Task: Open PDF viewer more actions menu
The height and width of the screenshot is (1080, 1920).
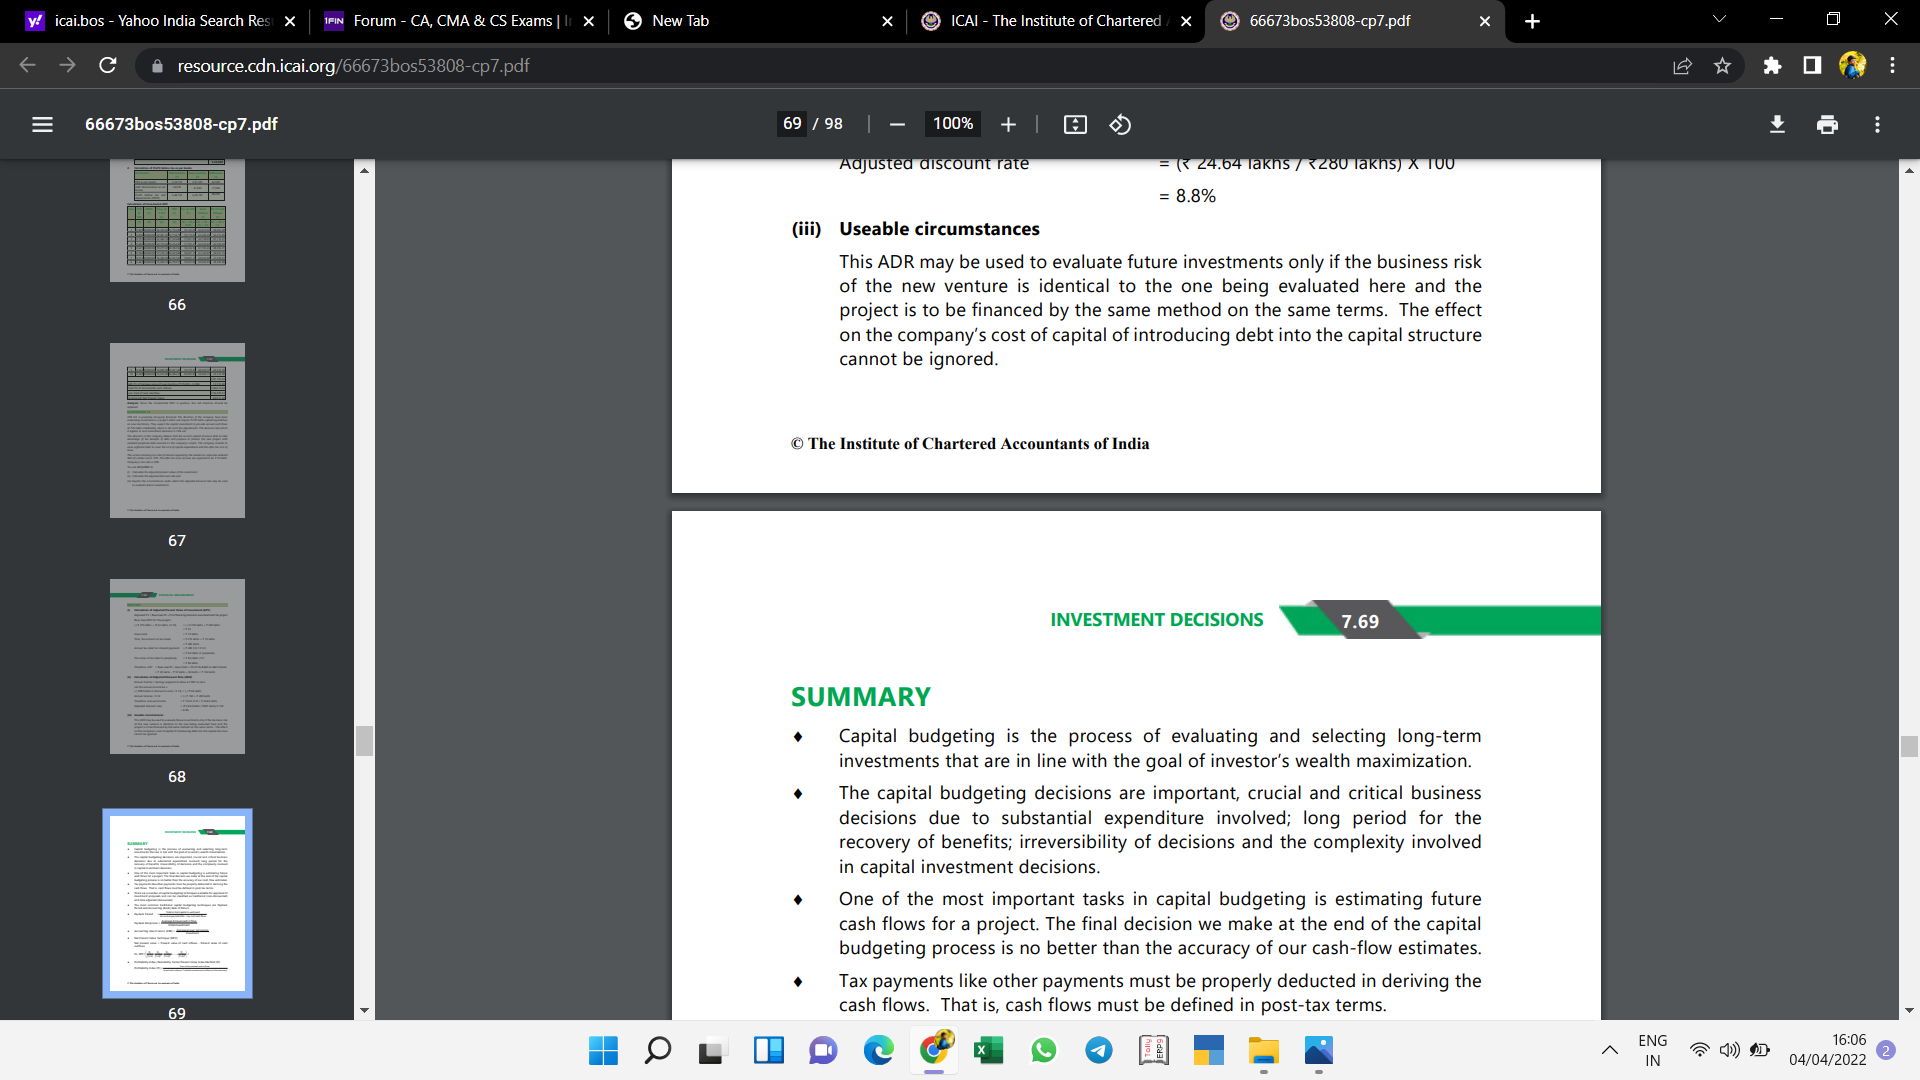Action: [1877, 124]
